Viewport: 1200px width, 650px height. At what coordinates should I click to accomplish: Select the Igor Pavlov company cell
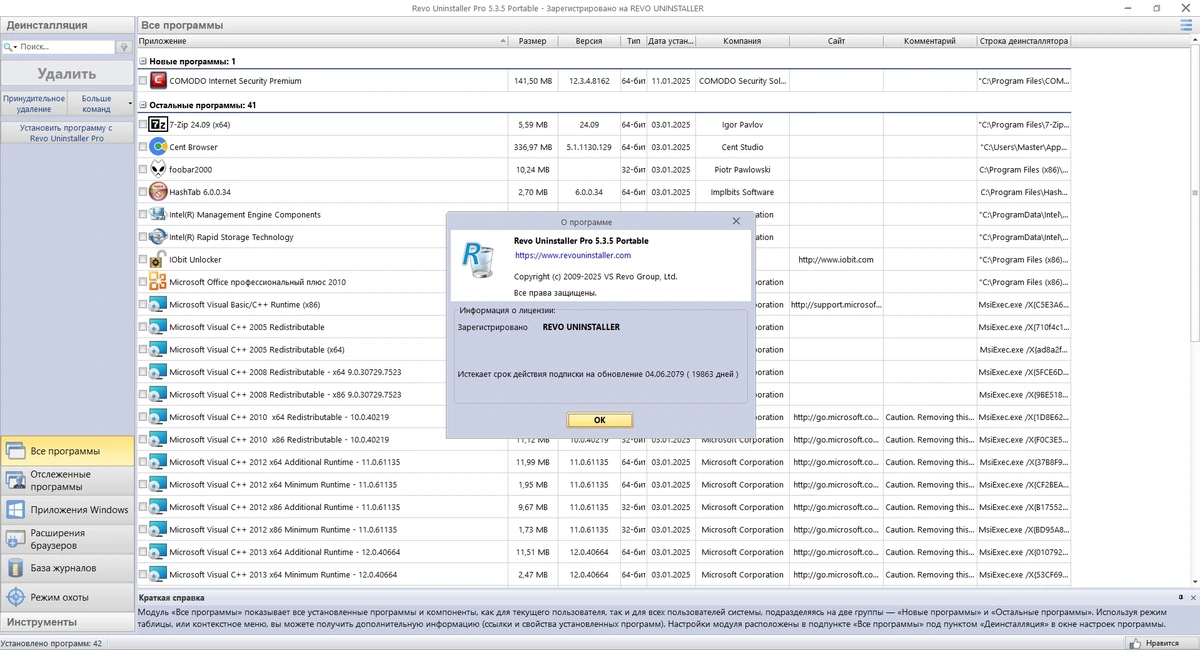[742, 125]
